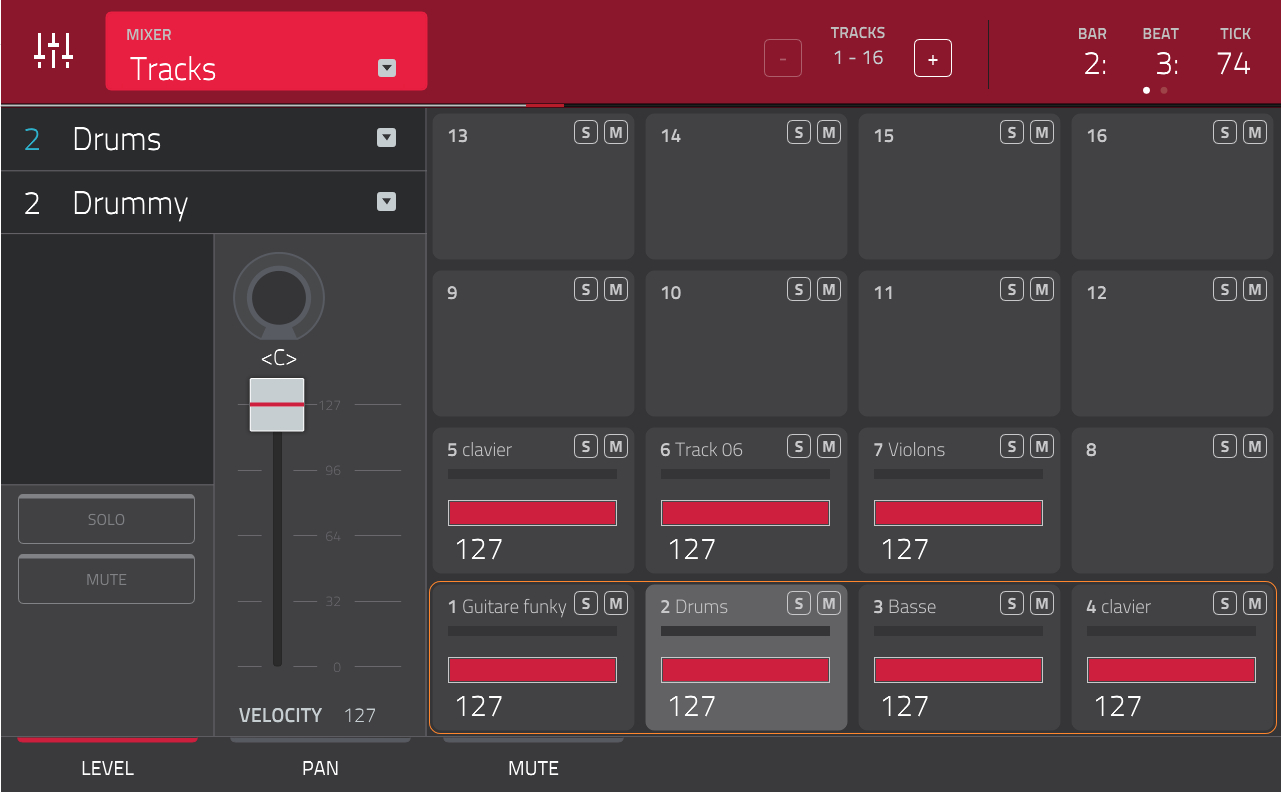Viewport: 1281px width, 792px height.
Task: Solo track 1 Guitare funky
Action: click(586, 603)
